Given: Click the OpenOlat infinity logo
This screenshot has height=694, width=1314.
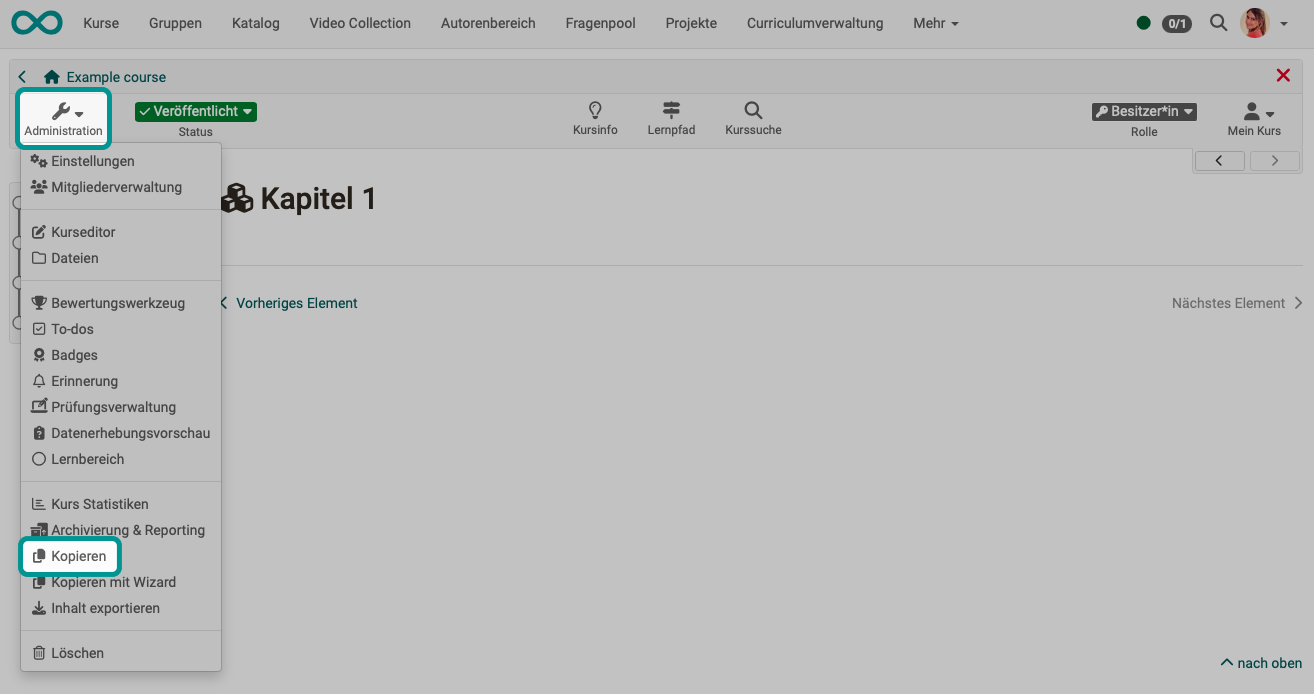Looking at the screenshot, I should pos(36,23).
